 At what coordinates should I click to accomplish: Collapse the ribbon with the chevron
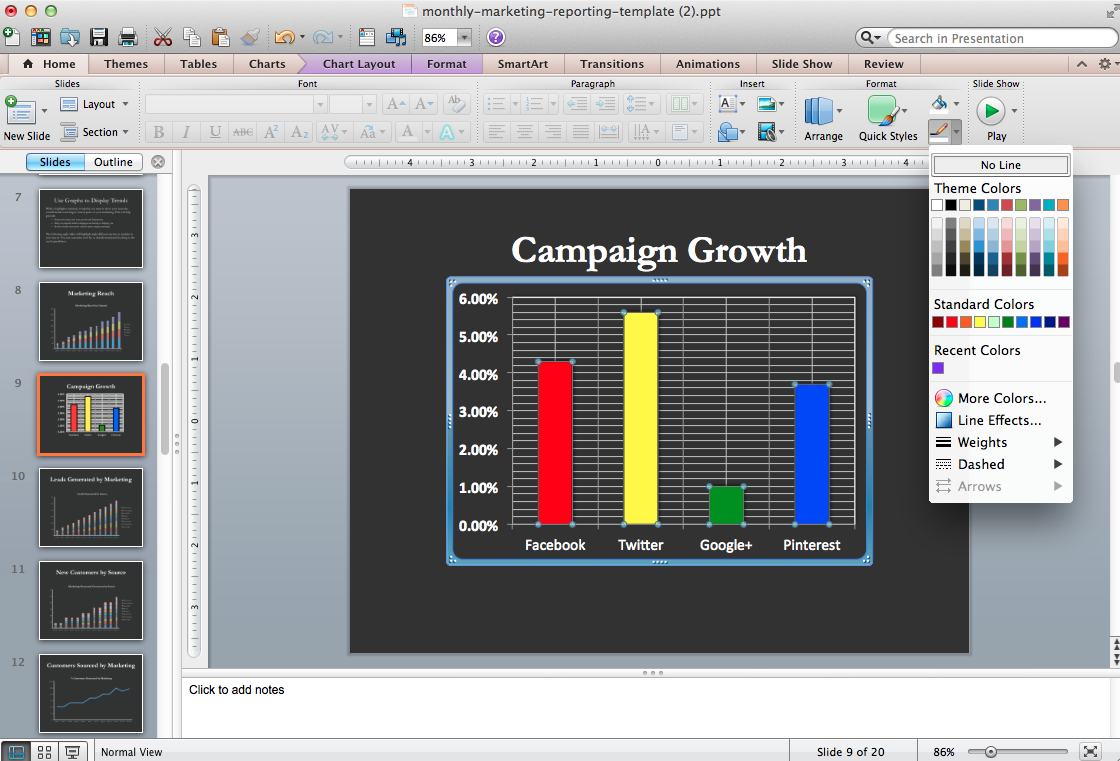pos(1081,64)
